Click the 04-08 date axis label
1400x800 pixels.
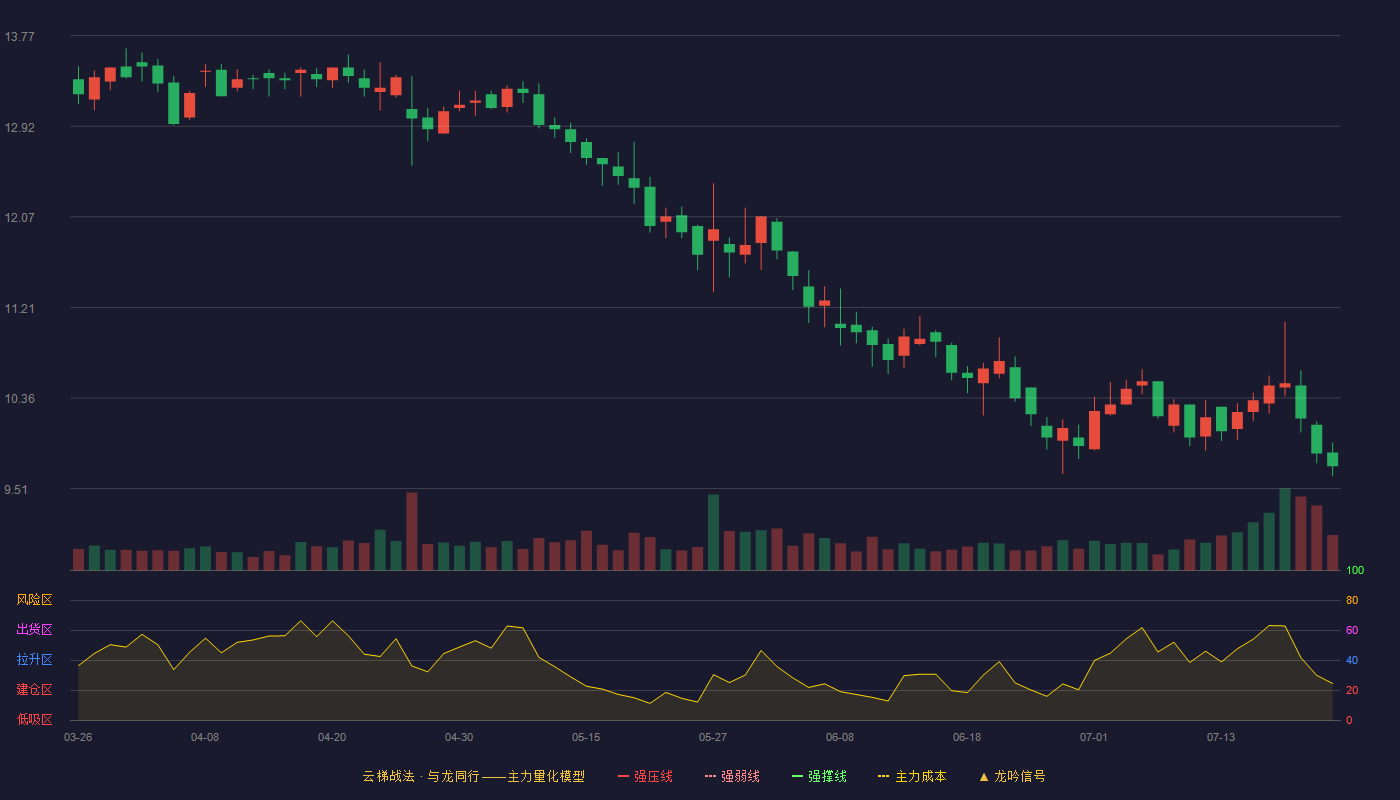(x=205, y=737)
